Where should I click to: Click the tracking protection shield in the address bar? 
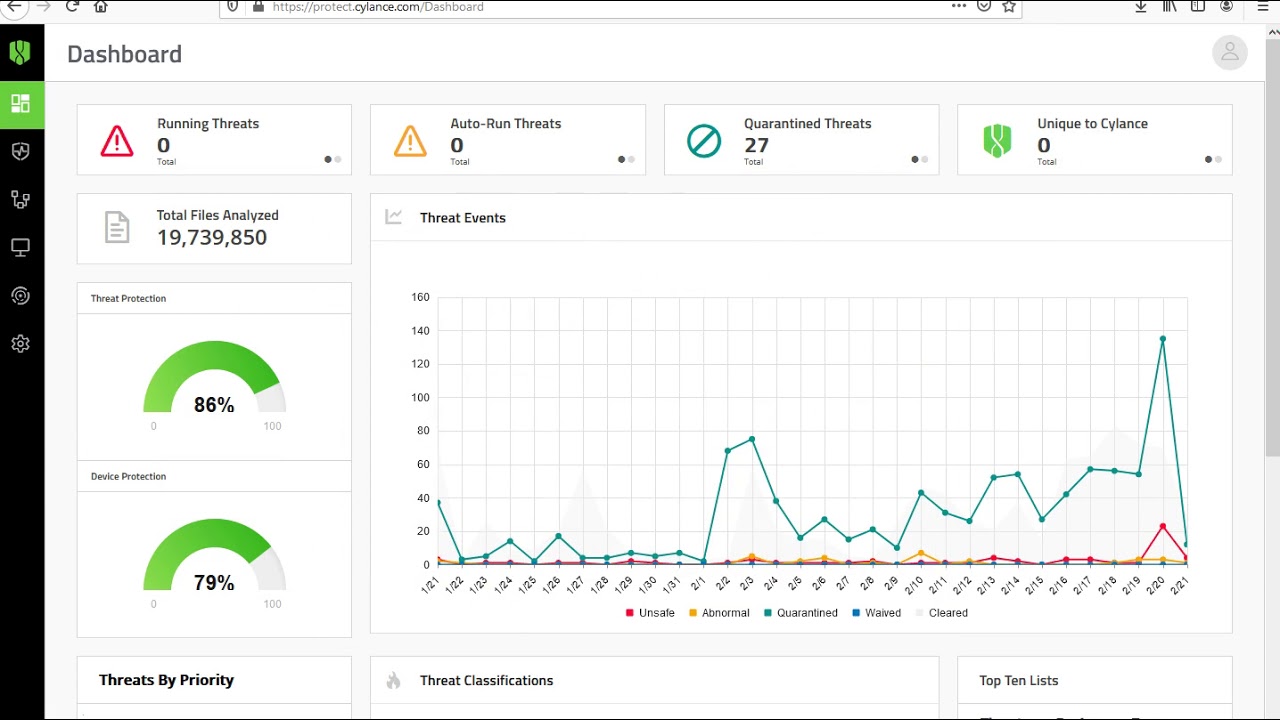tap(233, 6)
